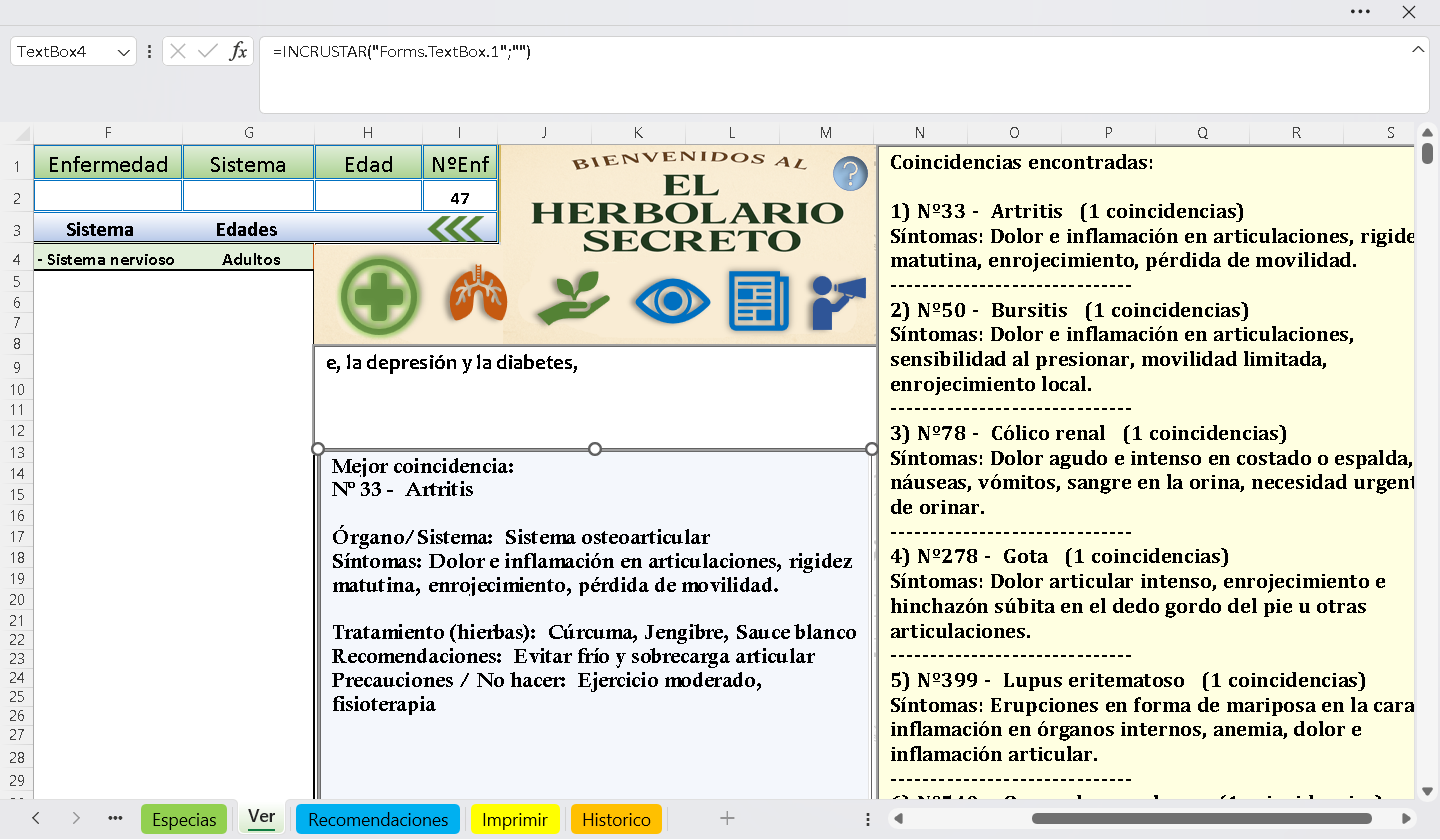
Task: Click the blue newspaper document icon
Action: click(x=759, y=301)
